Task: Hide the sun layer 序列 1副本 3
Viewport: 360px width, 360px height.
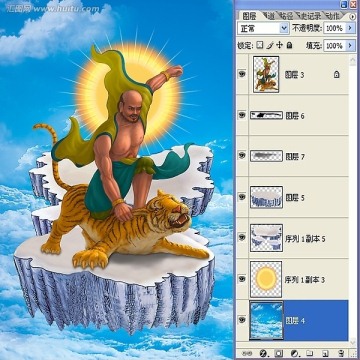Action: pos(242,279)
